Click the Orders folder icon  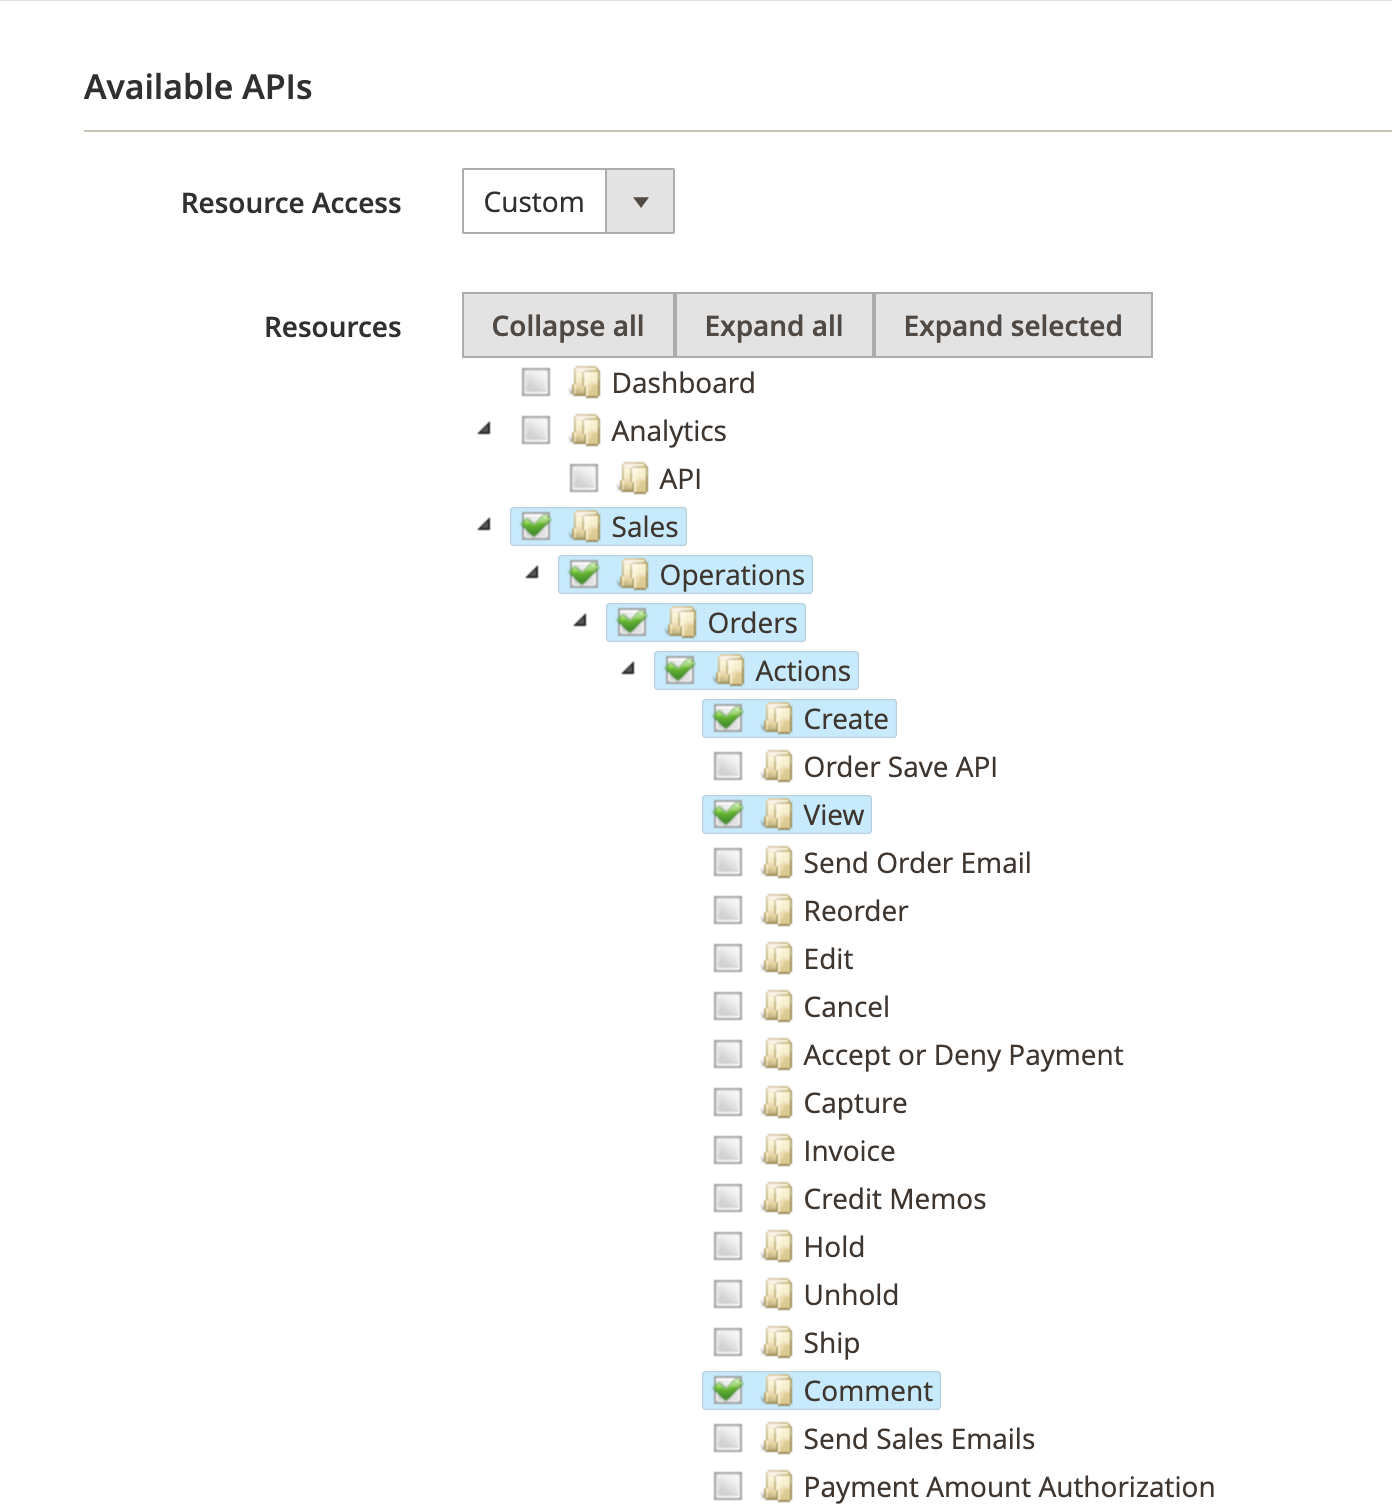(x=681, y=622)
